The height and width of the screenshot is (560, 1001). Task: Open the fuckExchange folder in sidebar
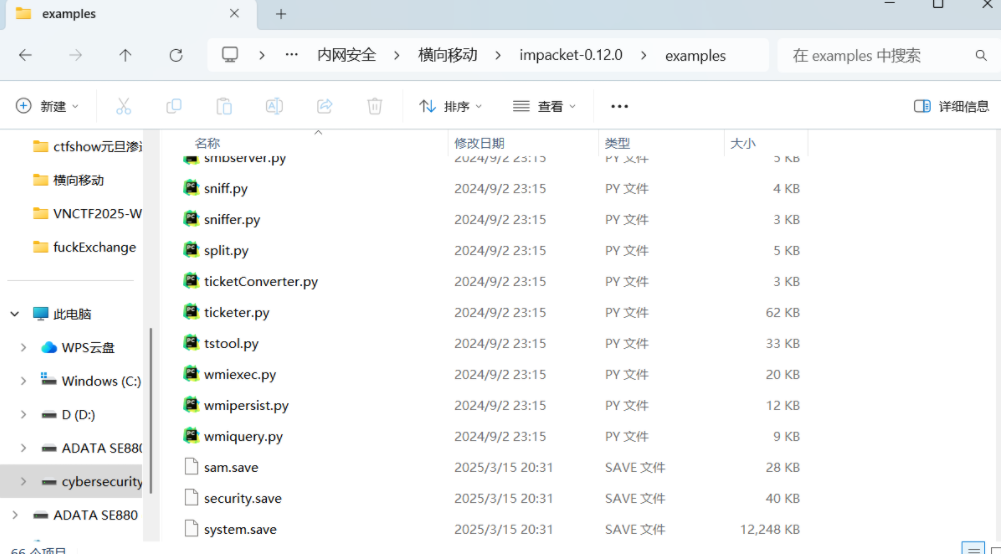tap(94, 247)
